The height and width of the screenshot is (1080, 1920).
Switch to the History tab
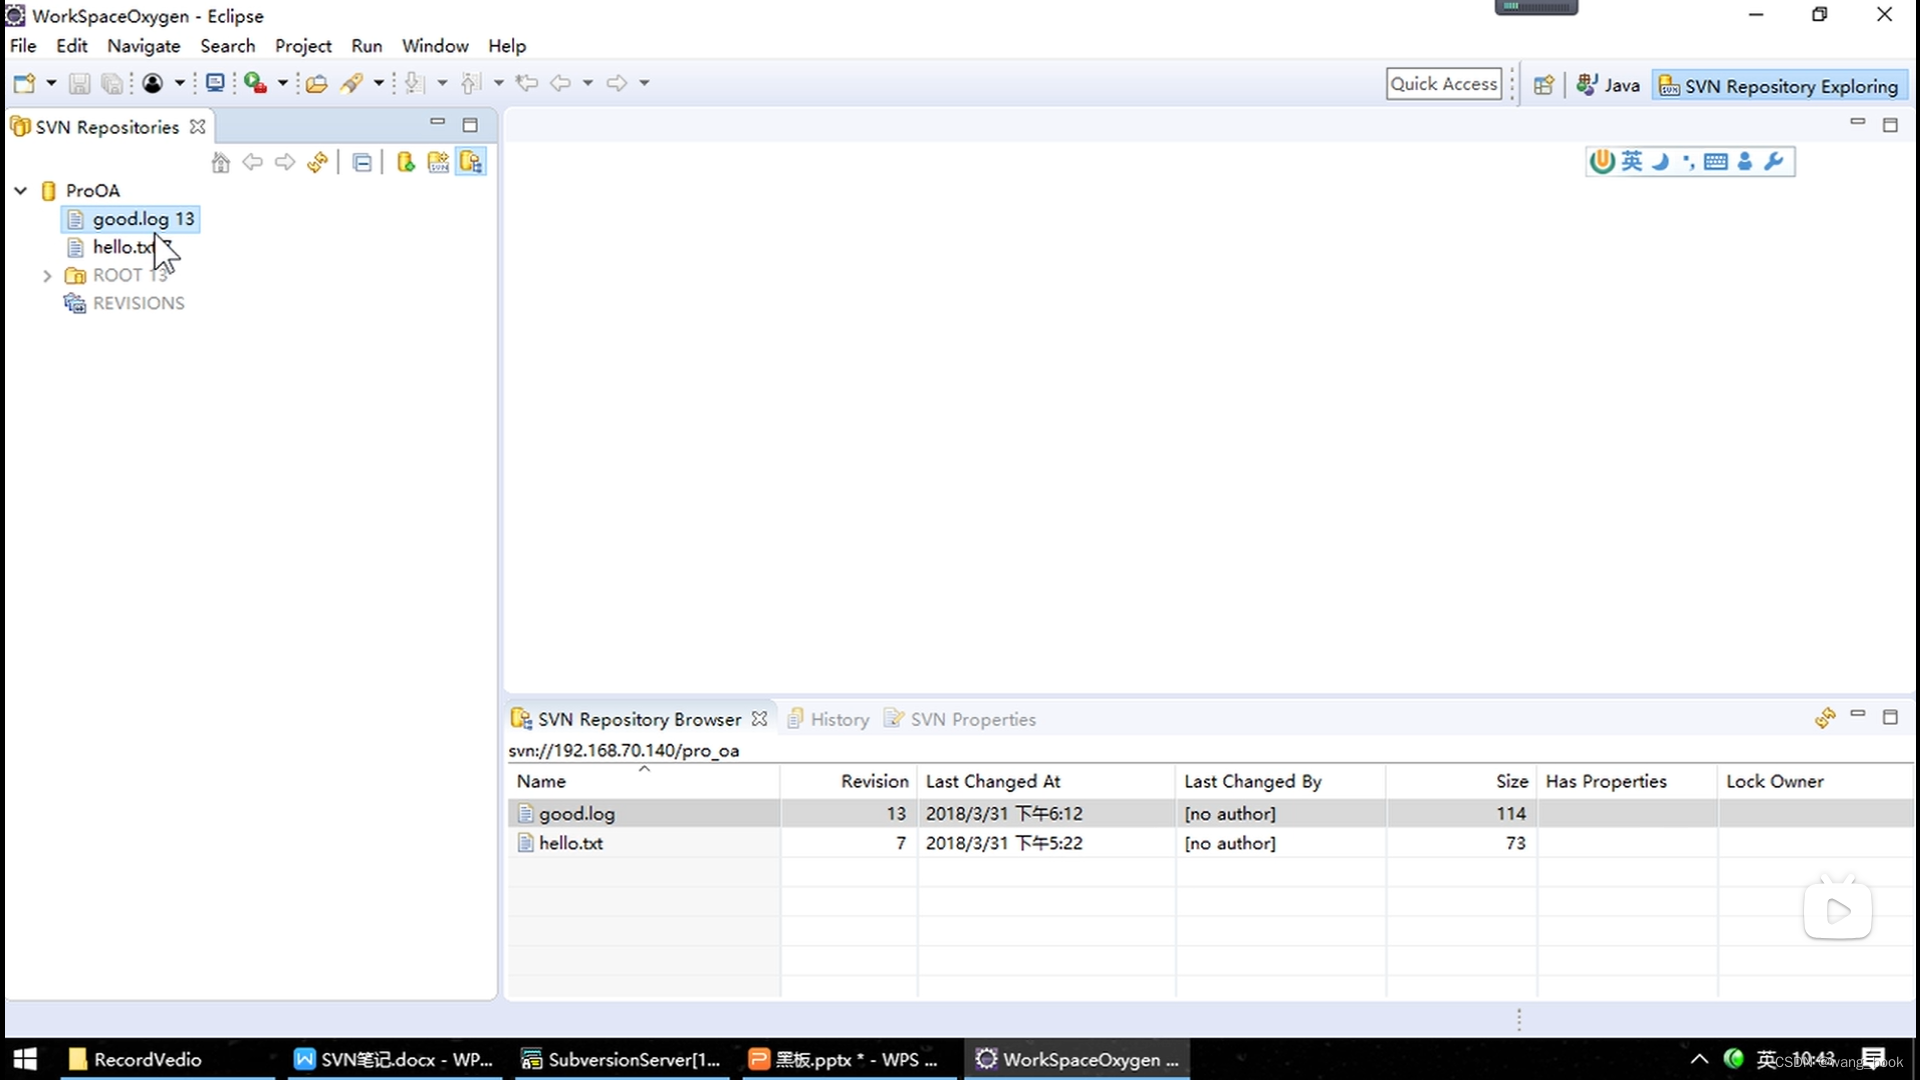(829, 719)
